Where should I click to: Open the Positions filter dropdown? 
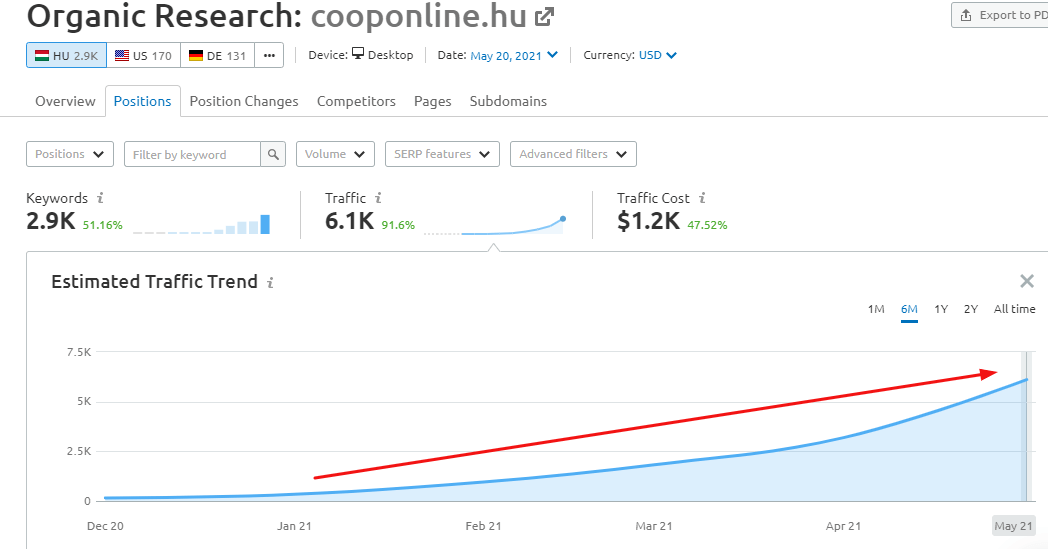[x=70, y=154]
